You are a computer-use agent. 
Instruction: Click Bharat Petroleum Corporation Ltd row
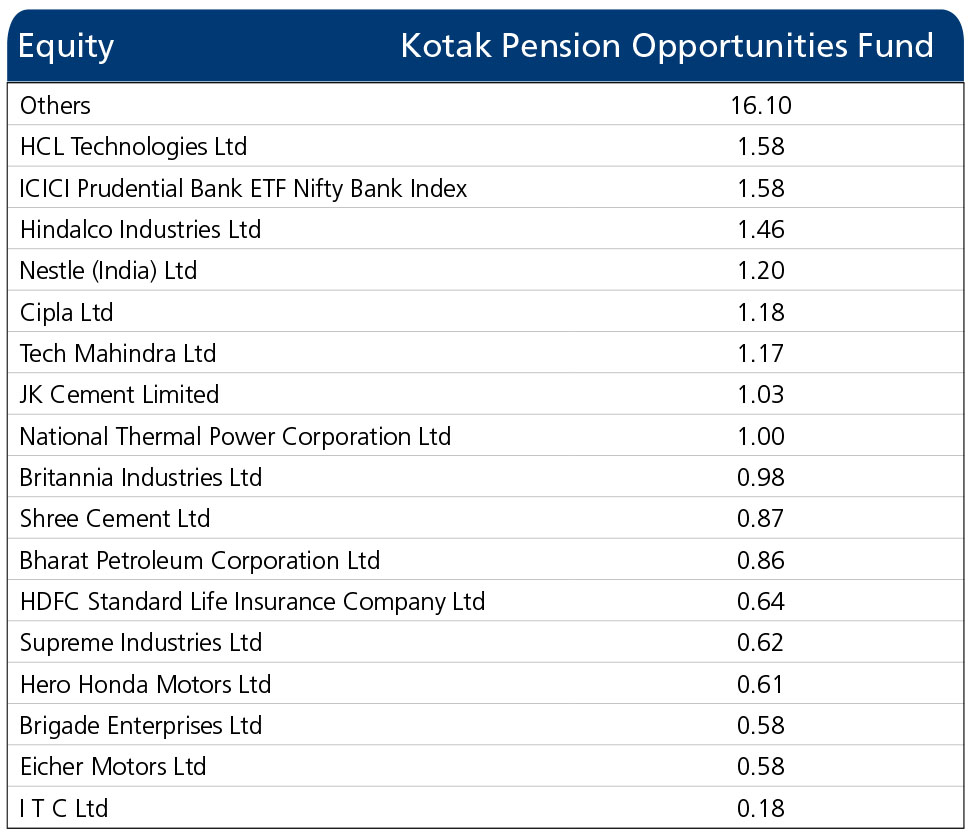pyautogui.click(x=486, y=560)
